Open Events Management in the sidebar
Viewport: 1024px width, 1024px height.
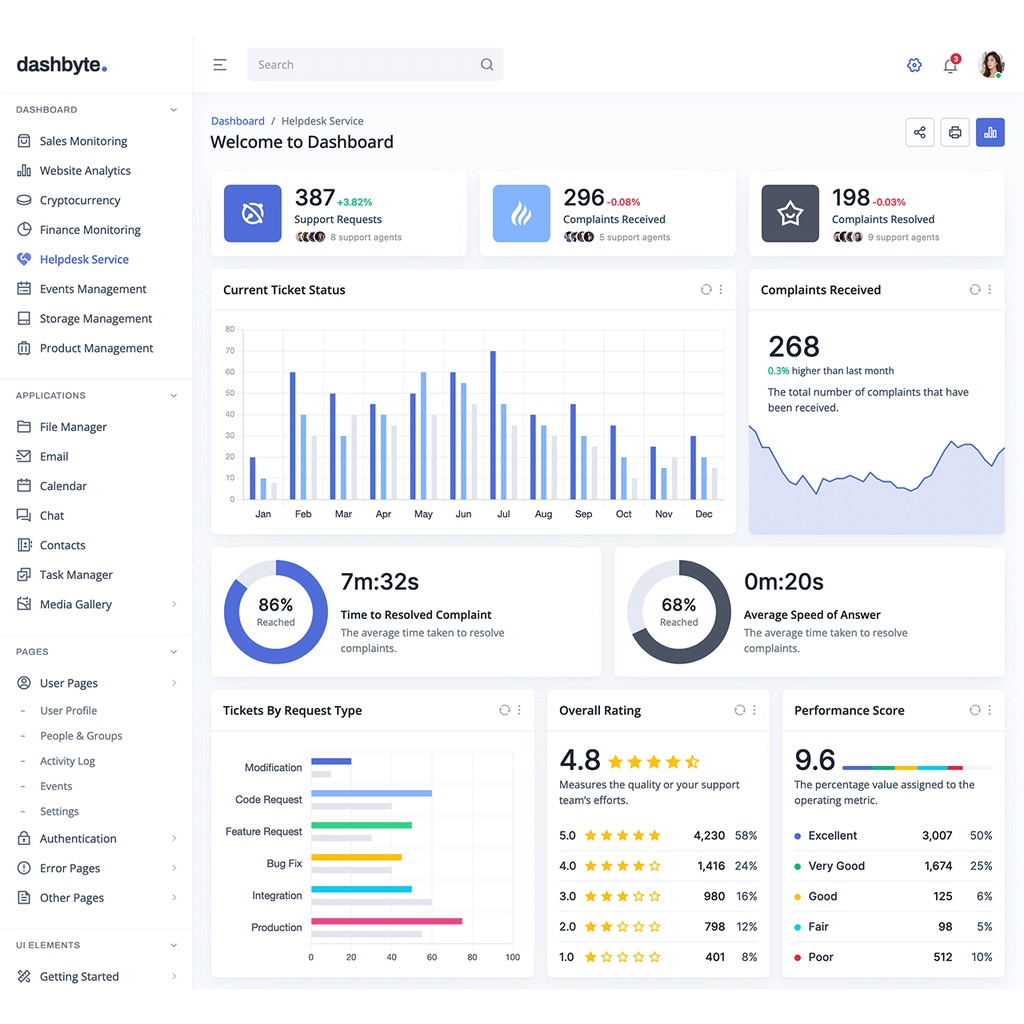[x=93, y=289]
